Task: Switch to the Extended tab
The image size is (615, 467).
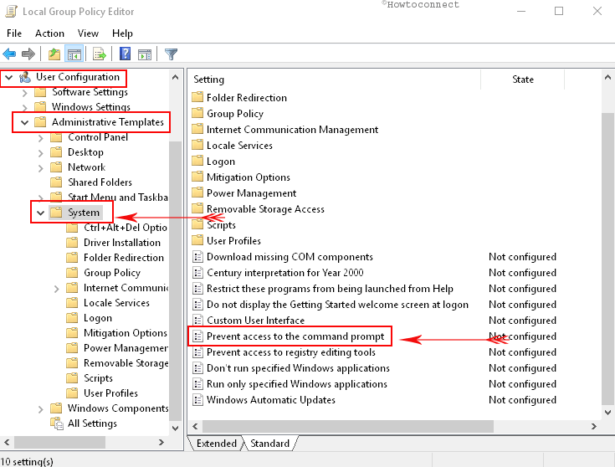Action: tap(216, 443)
